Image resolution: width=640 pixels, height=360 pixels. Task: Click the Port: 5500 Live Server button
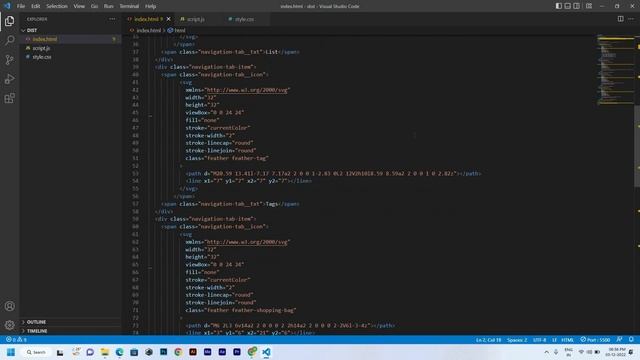tap(595, 340)
